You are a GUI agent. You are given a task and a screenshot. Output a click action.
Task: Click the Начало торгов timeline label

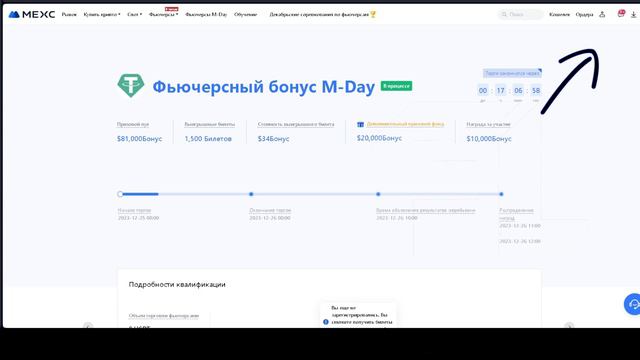[134, 210]
